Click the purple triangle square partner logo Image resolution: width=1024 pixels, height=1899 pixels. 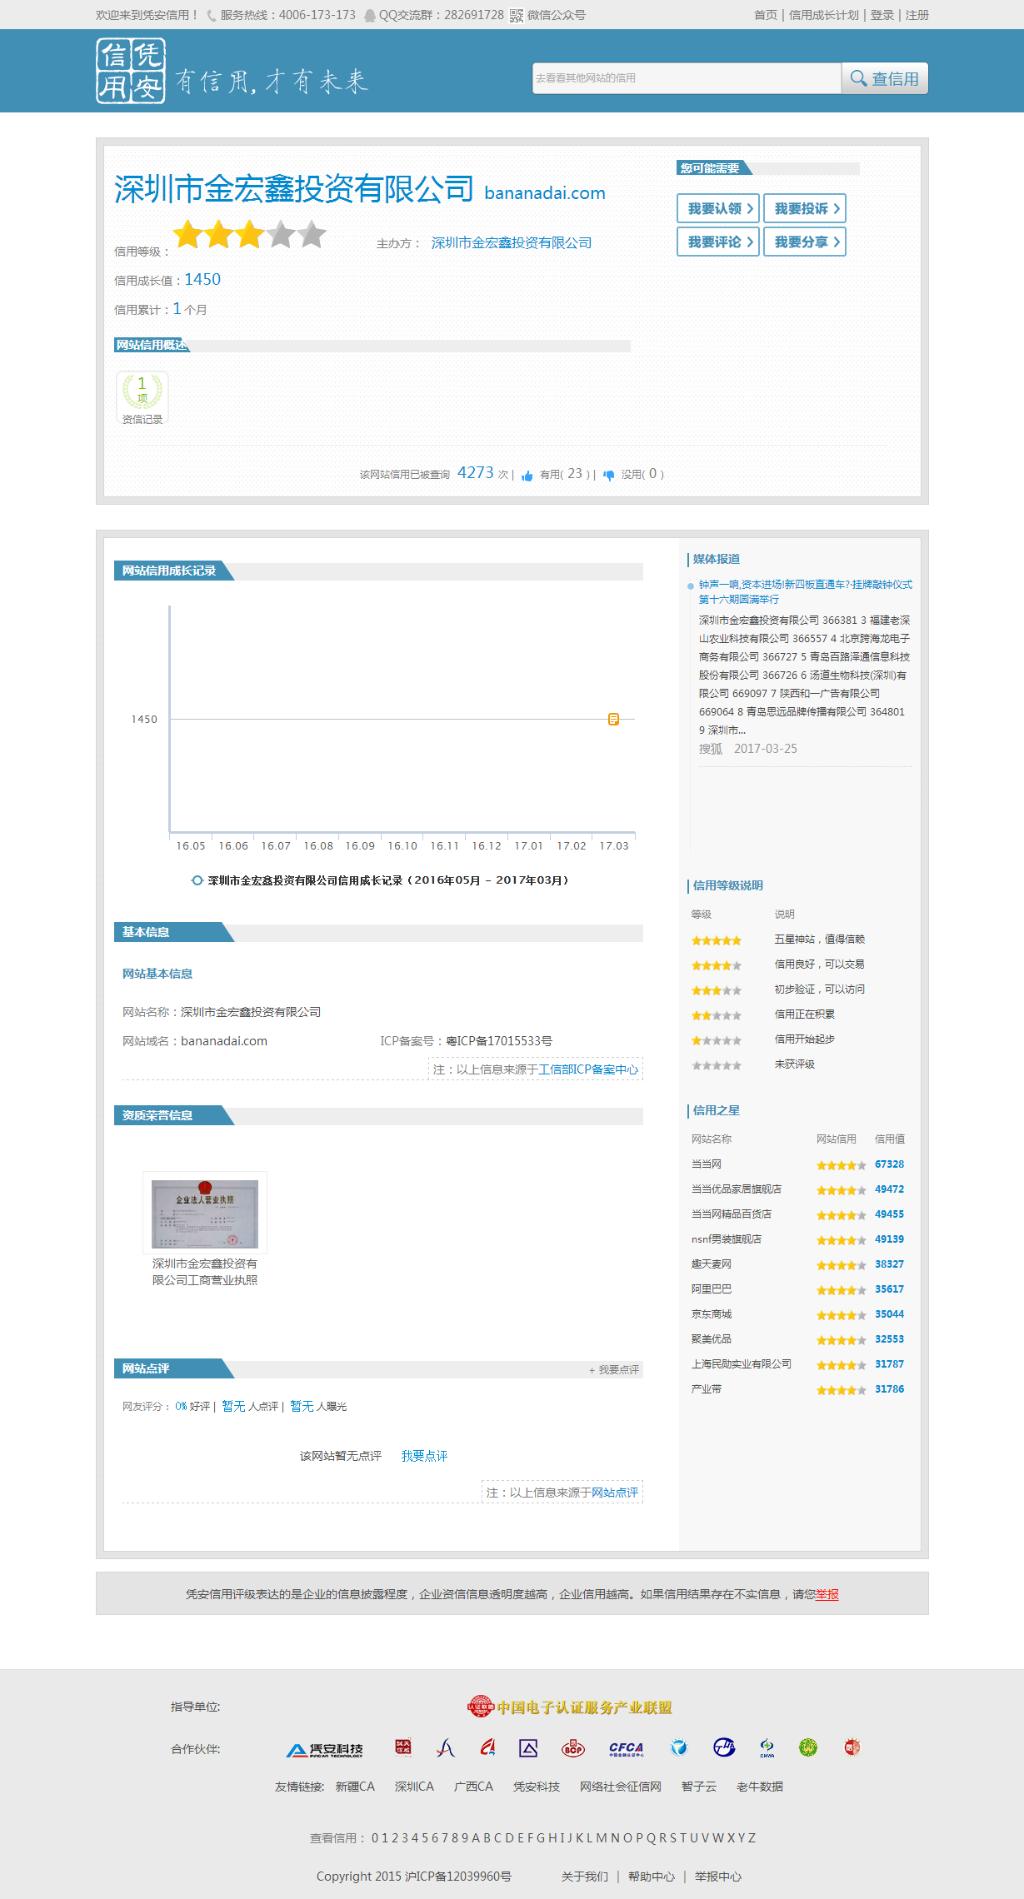[x=528, y=1748]
